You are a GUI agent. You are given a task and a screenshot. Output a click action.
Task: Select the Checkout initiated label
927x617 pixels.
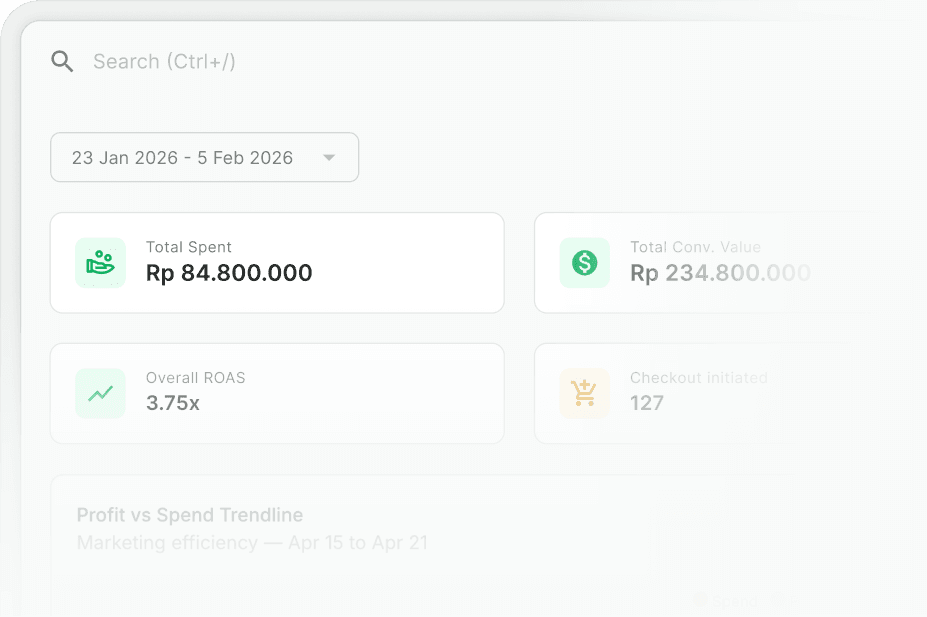tap(699, 378)
